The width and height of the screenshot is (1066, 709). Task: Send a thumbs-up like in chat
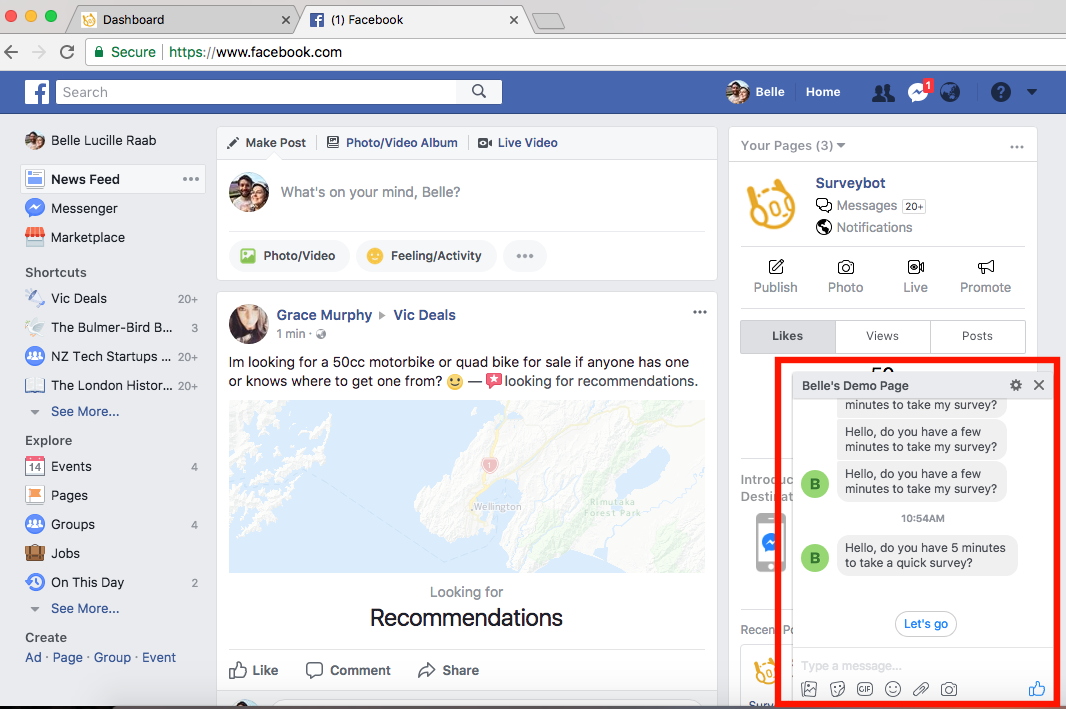pos(1036,688)
